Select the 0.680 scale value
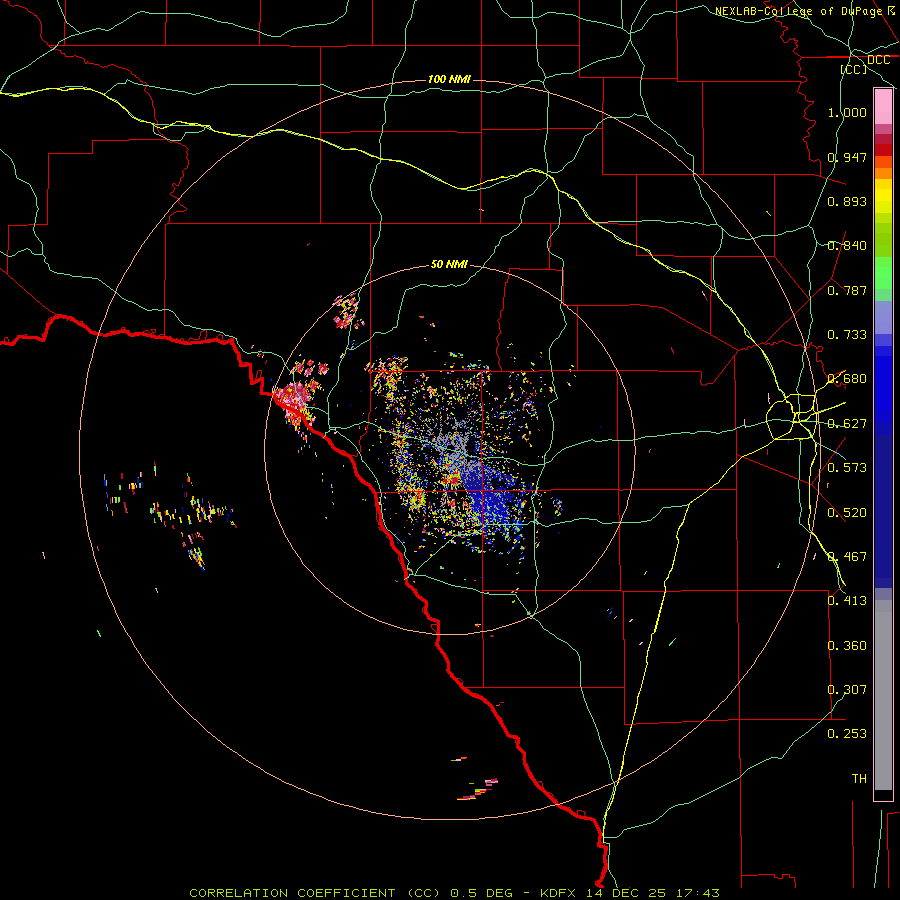The height and width of the screenshot is (900, 900). (847, 379)
